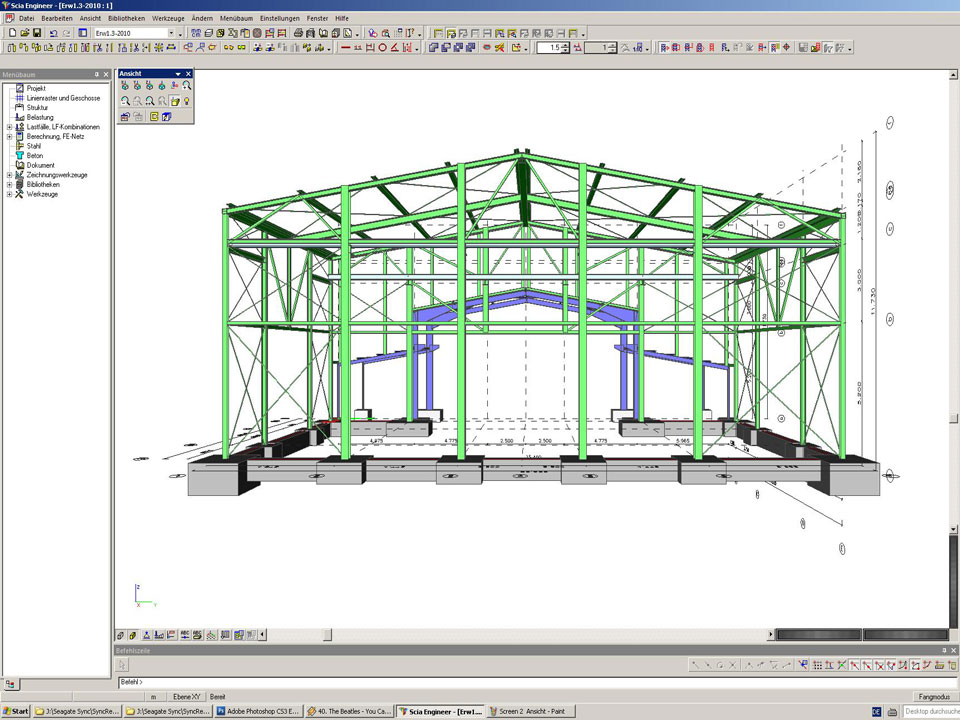Open the Ansicht floating panel dropdown arrow
The height and width of the screenshot is (720, 960).
pos(178,74)
